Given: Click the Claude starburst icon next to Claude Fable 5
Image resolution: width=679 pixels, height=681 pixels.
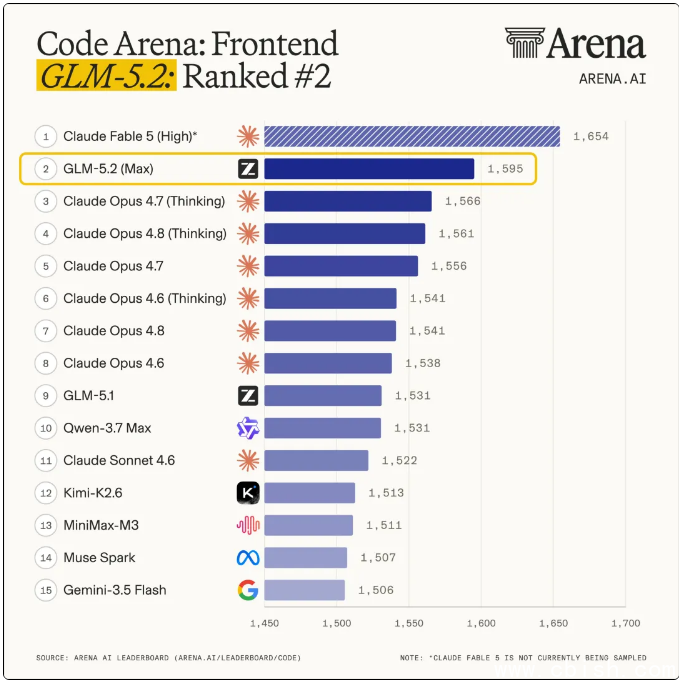Looking at the screenshot, I should 248,136.
